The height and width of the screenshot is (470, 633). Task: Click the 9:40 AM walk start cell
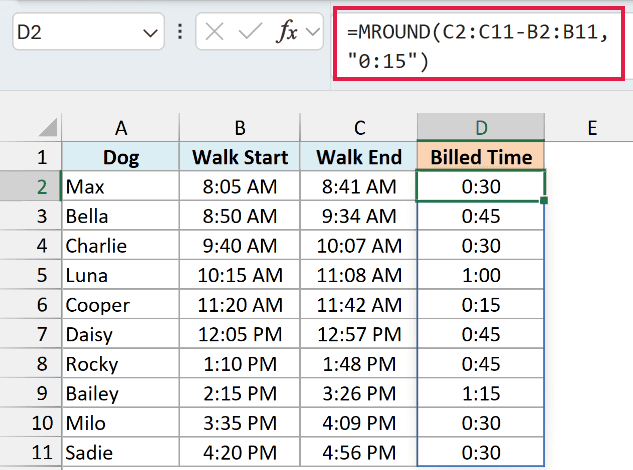(x=240, y=245)
